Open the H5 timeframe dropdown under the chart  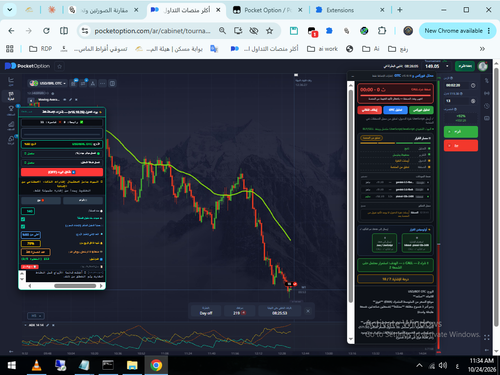(36, 315)
